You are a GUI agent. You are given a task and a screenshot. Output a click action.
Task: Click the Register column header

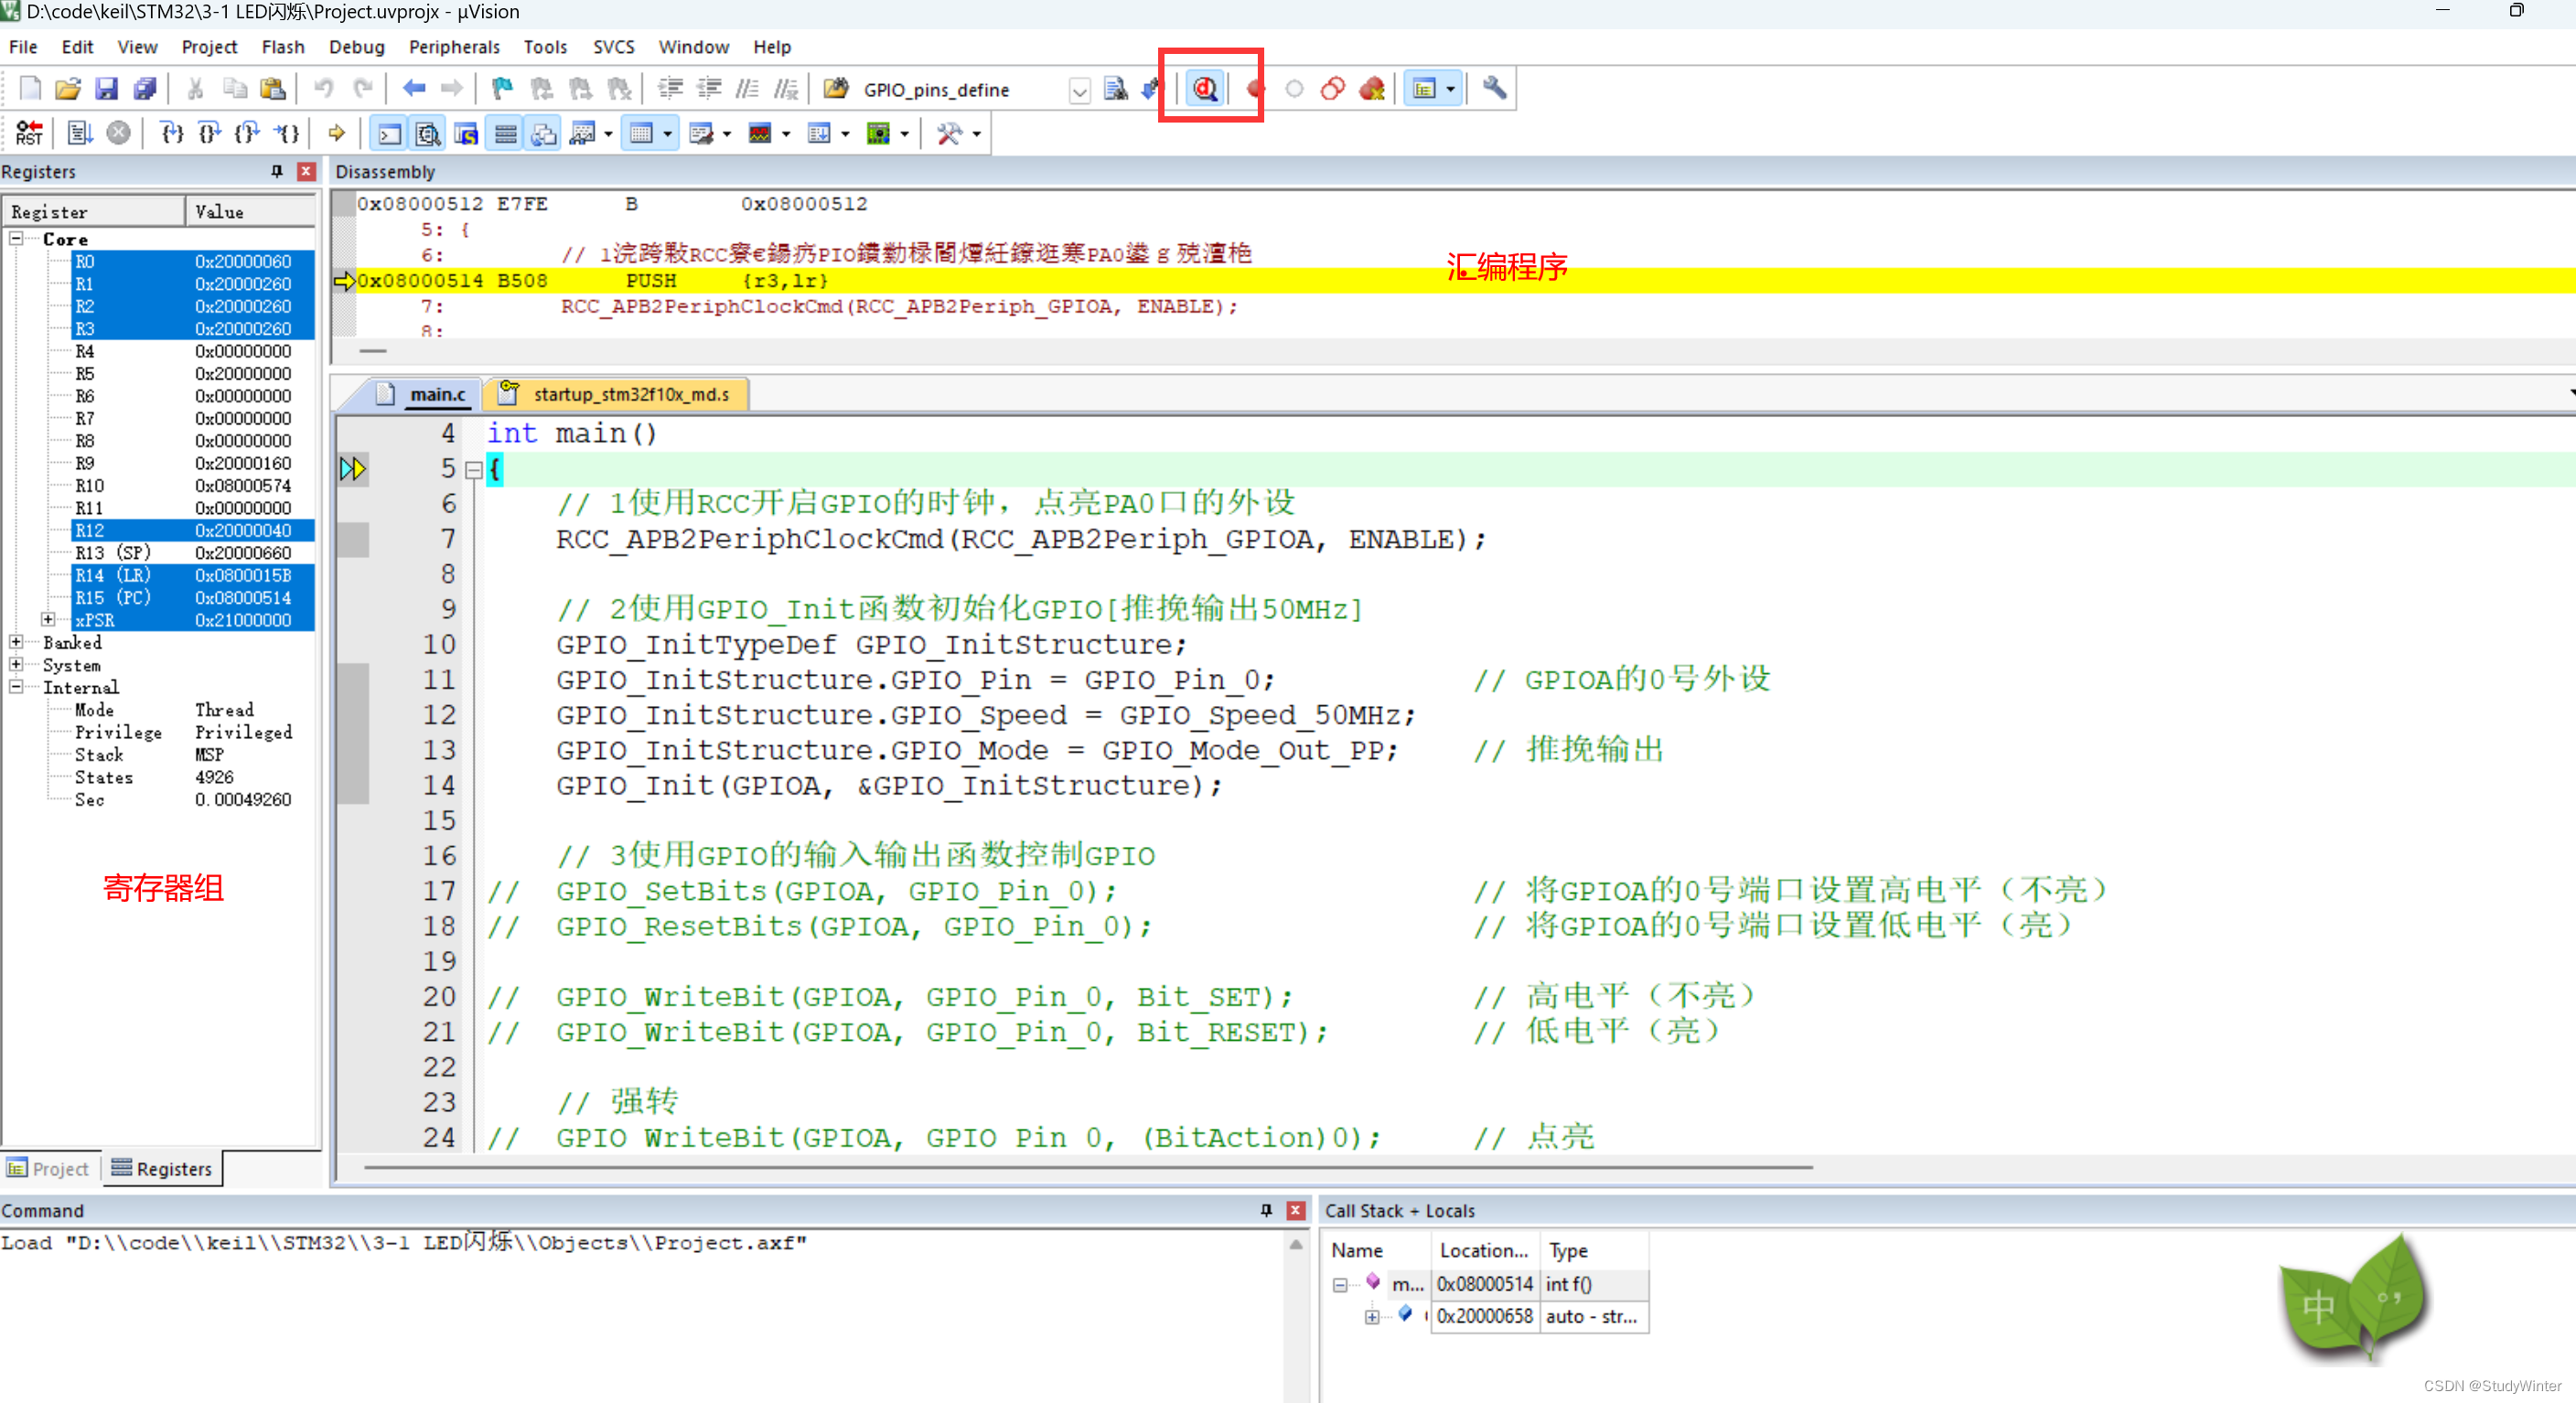[x=94, y=212]
